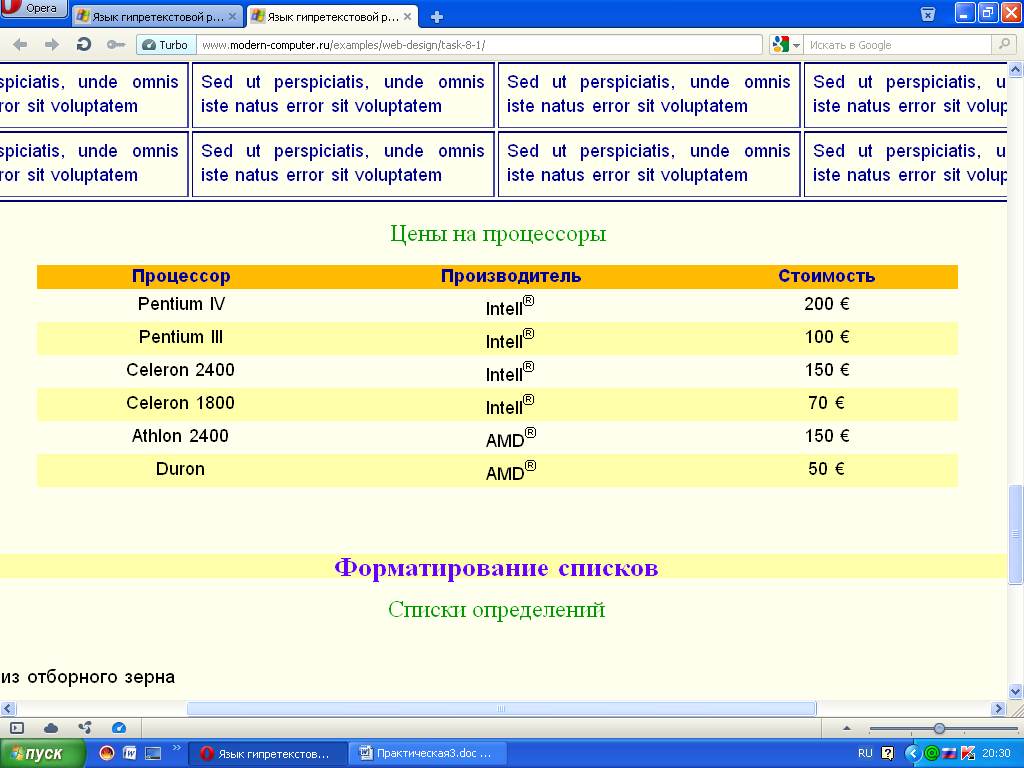Click the vertical scrollbar up arrow
Image resolution: width=1024 pixels, height=768 pixels.
click(1016, 69)
